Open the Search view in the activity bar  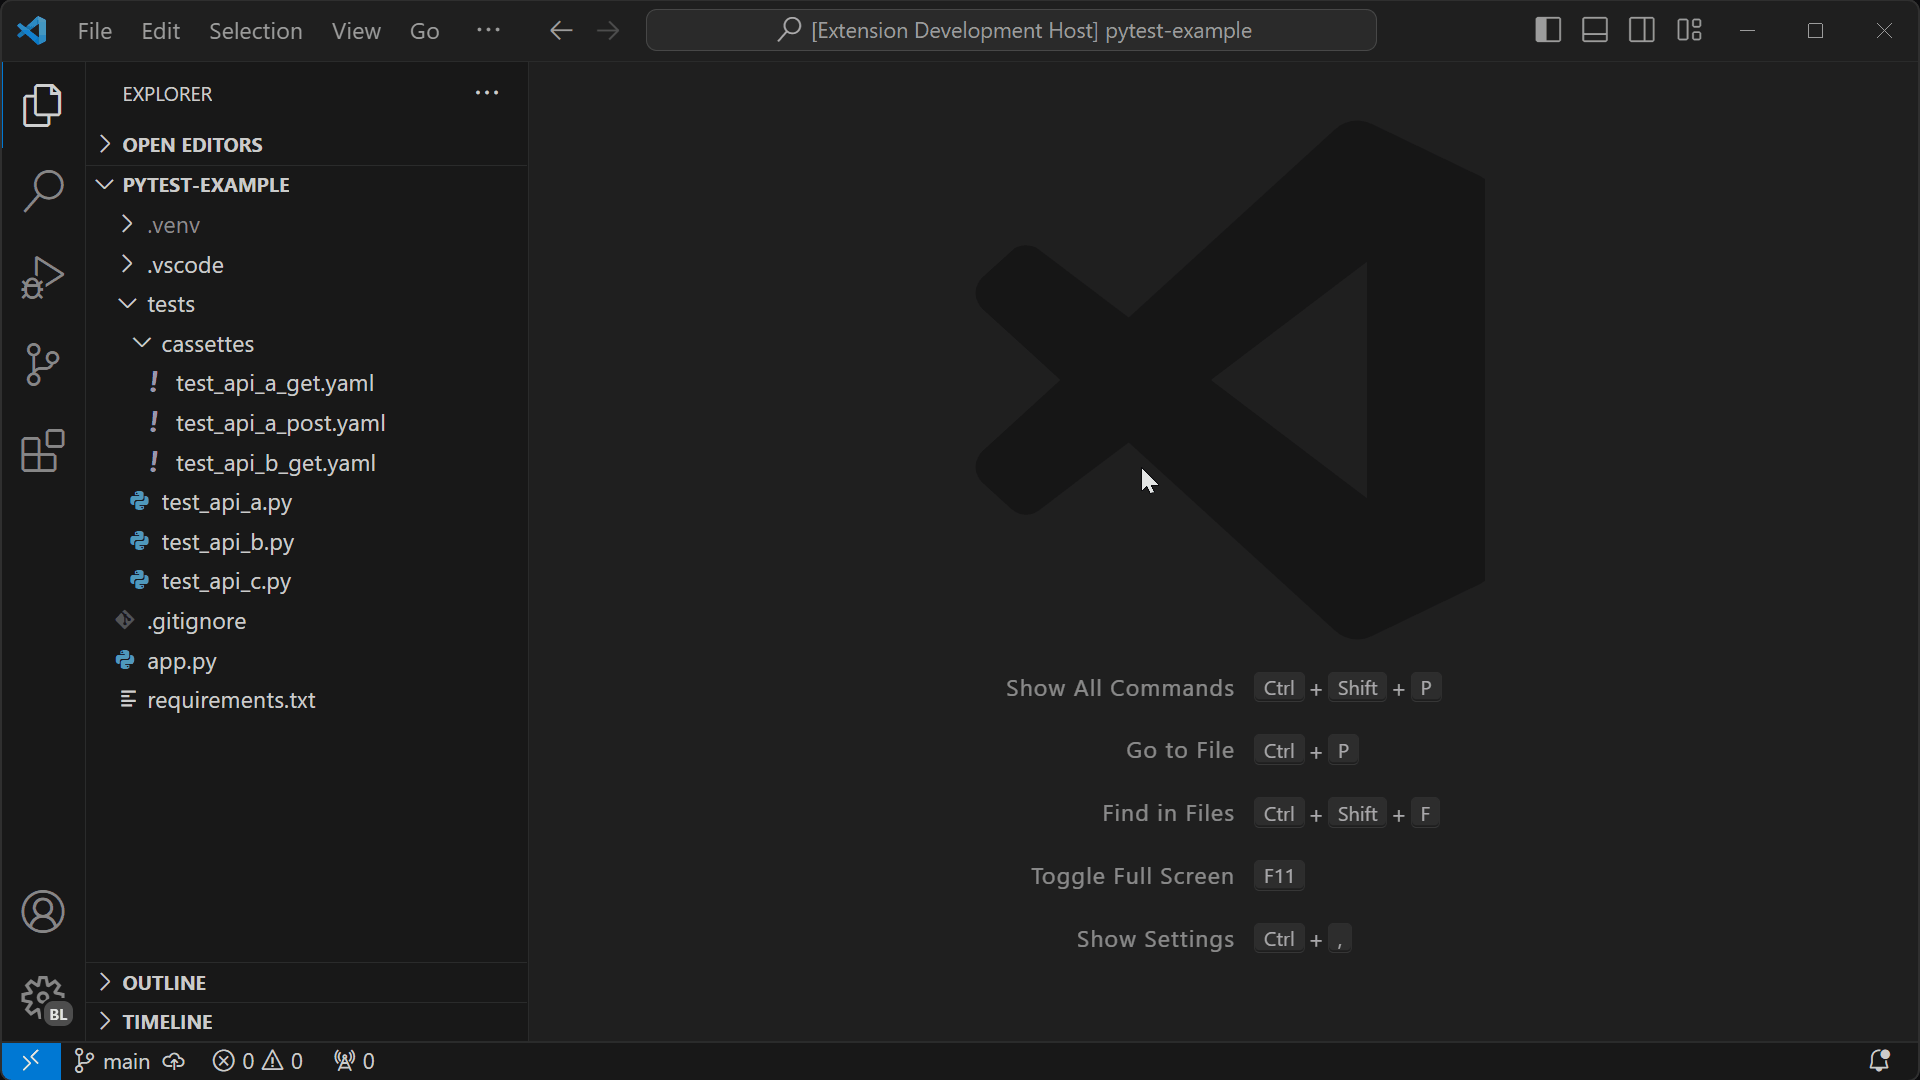point(43,191)
